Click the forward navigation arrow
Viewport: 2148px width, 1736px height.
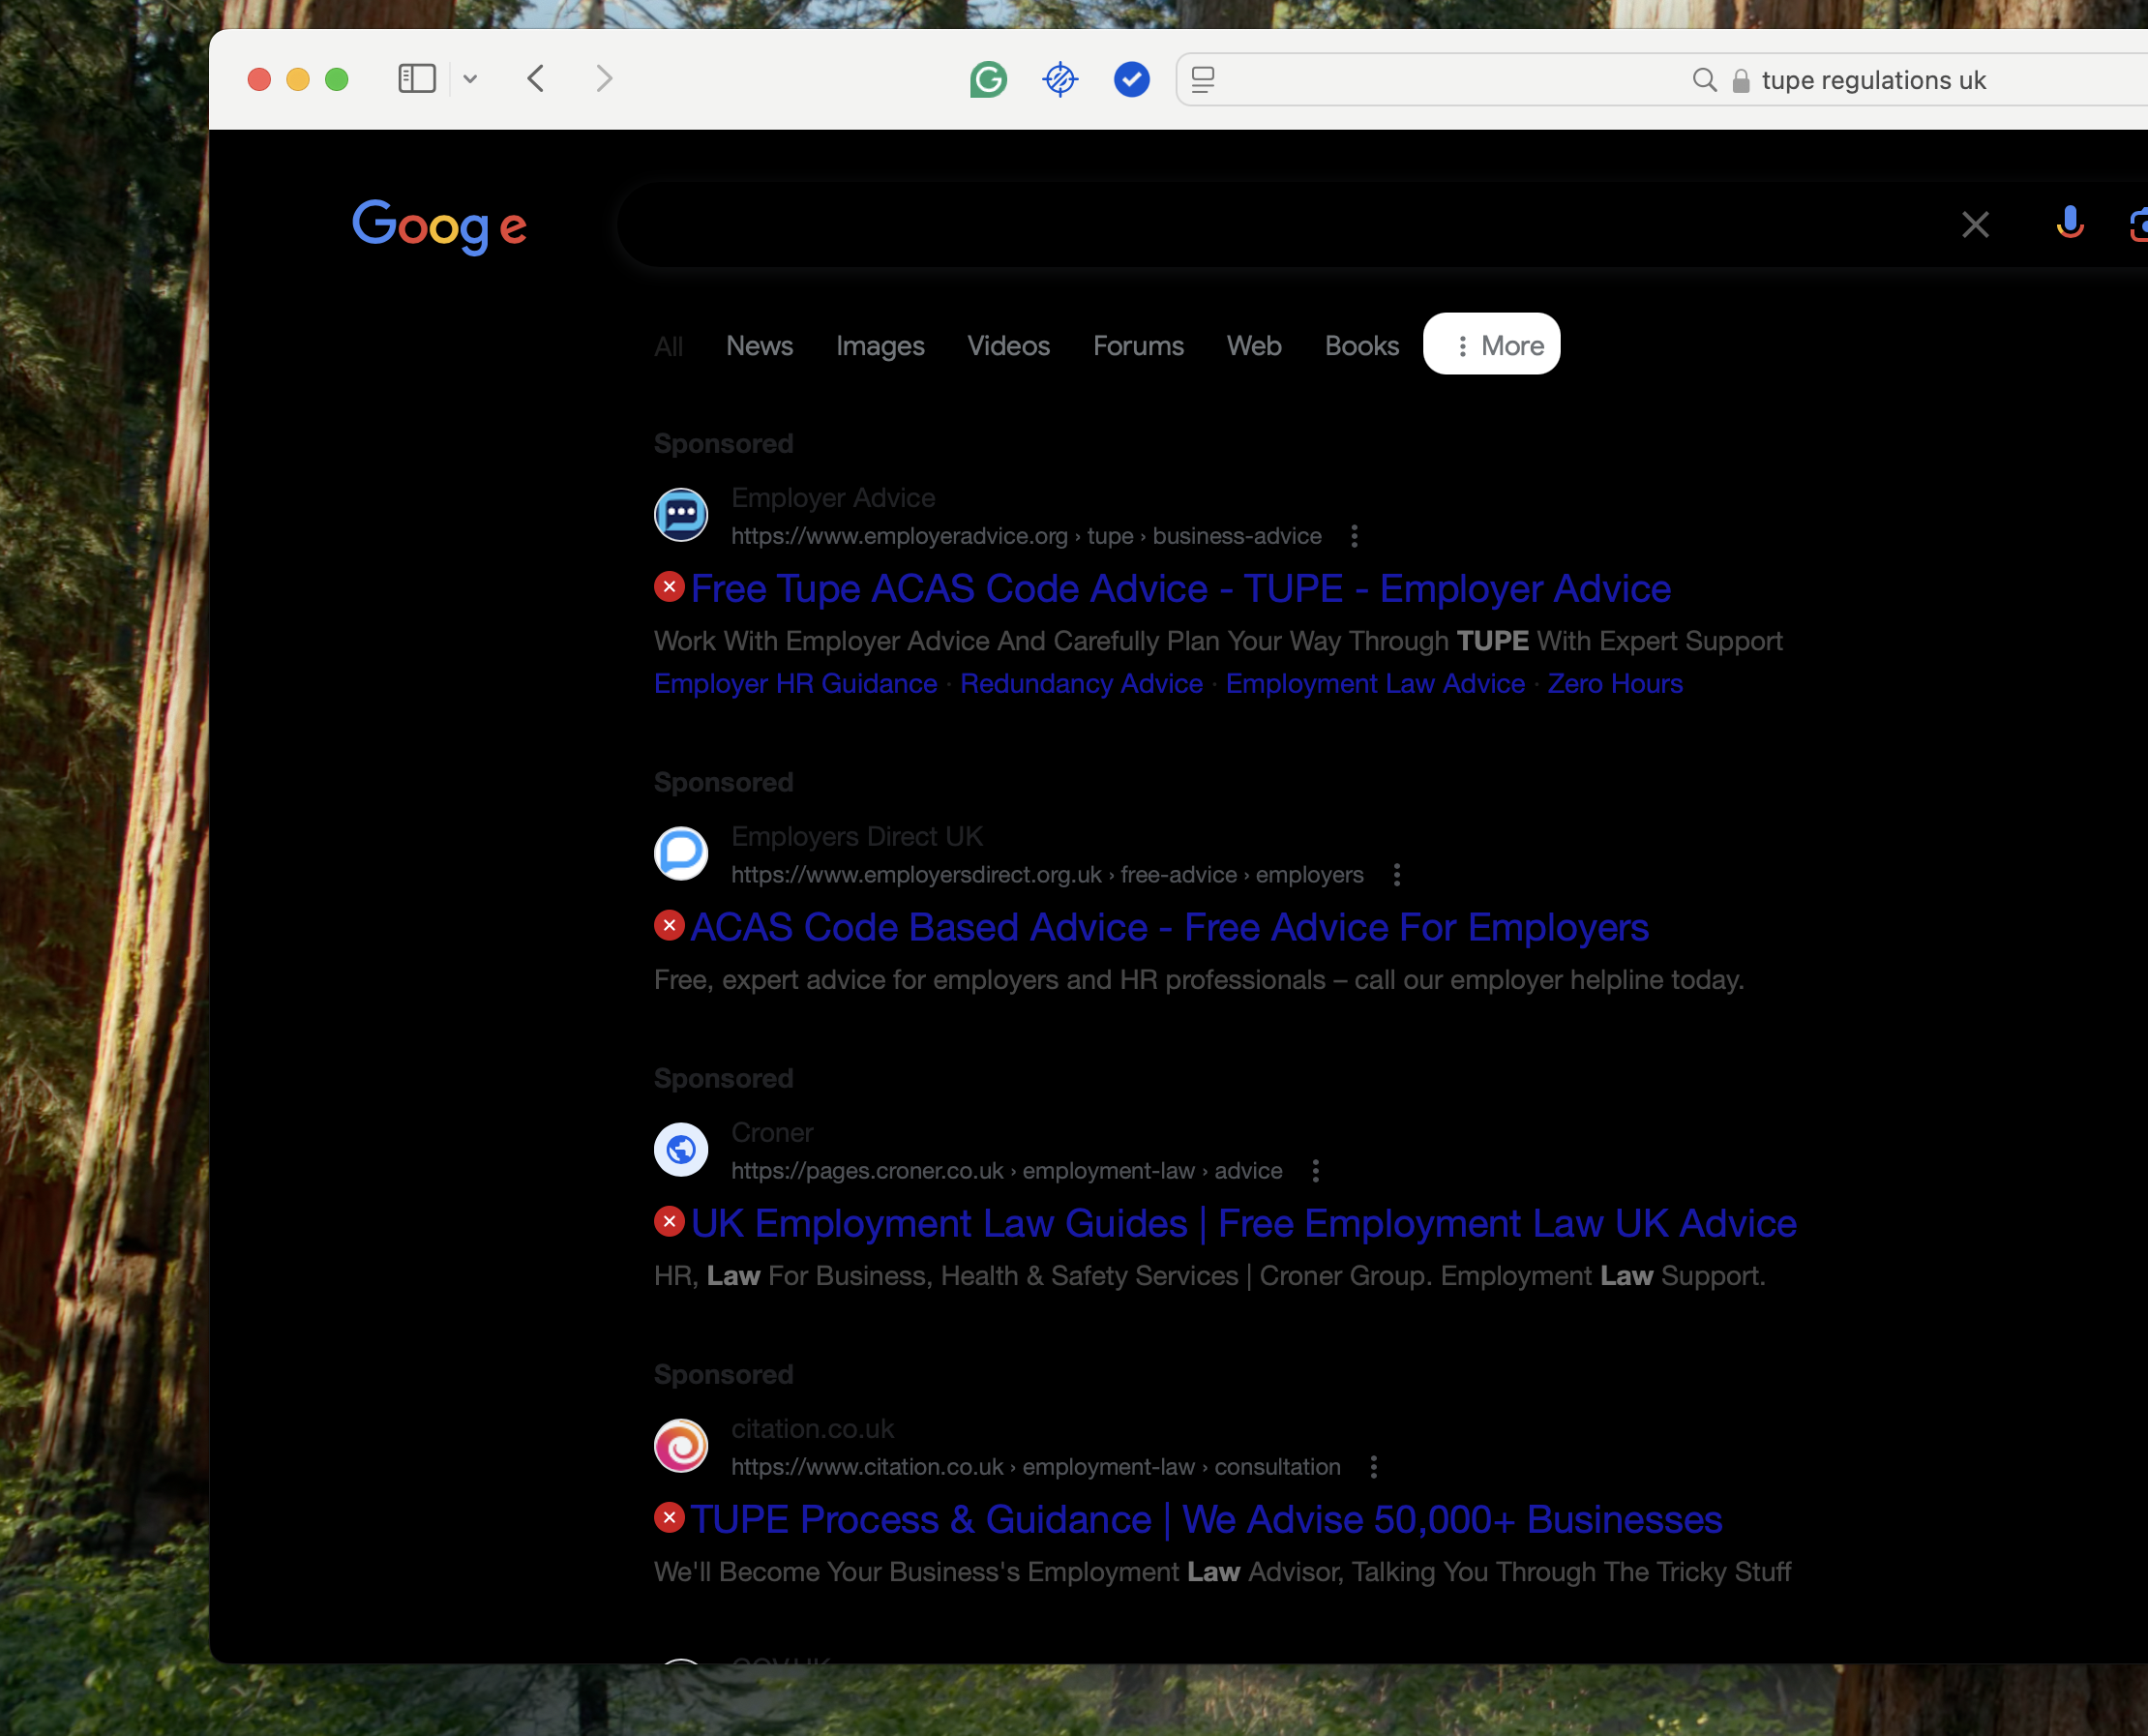(603, 79)
